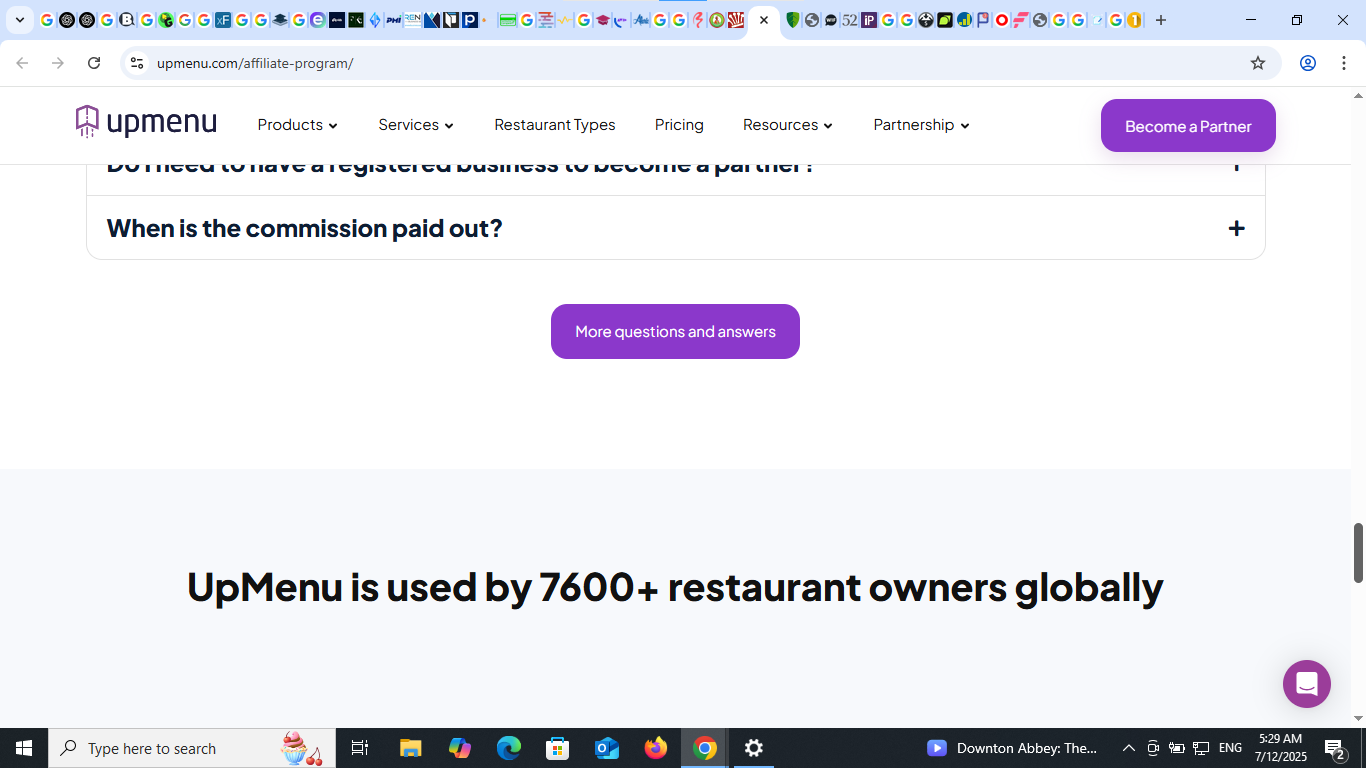The image size is (1366, 768).
Task: Open File Explorer from the taskbar
Action: (x=411, y=748)
